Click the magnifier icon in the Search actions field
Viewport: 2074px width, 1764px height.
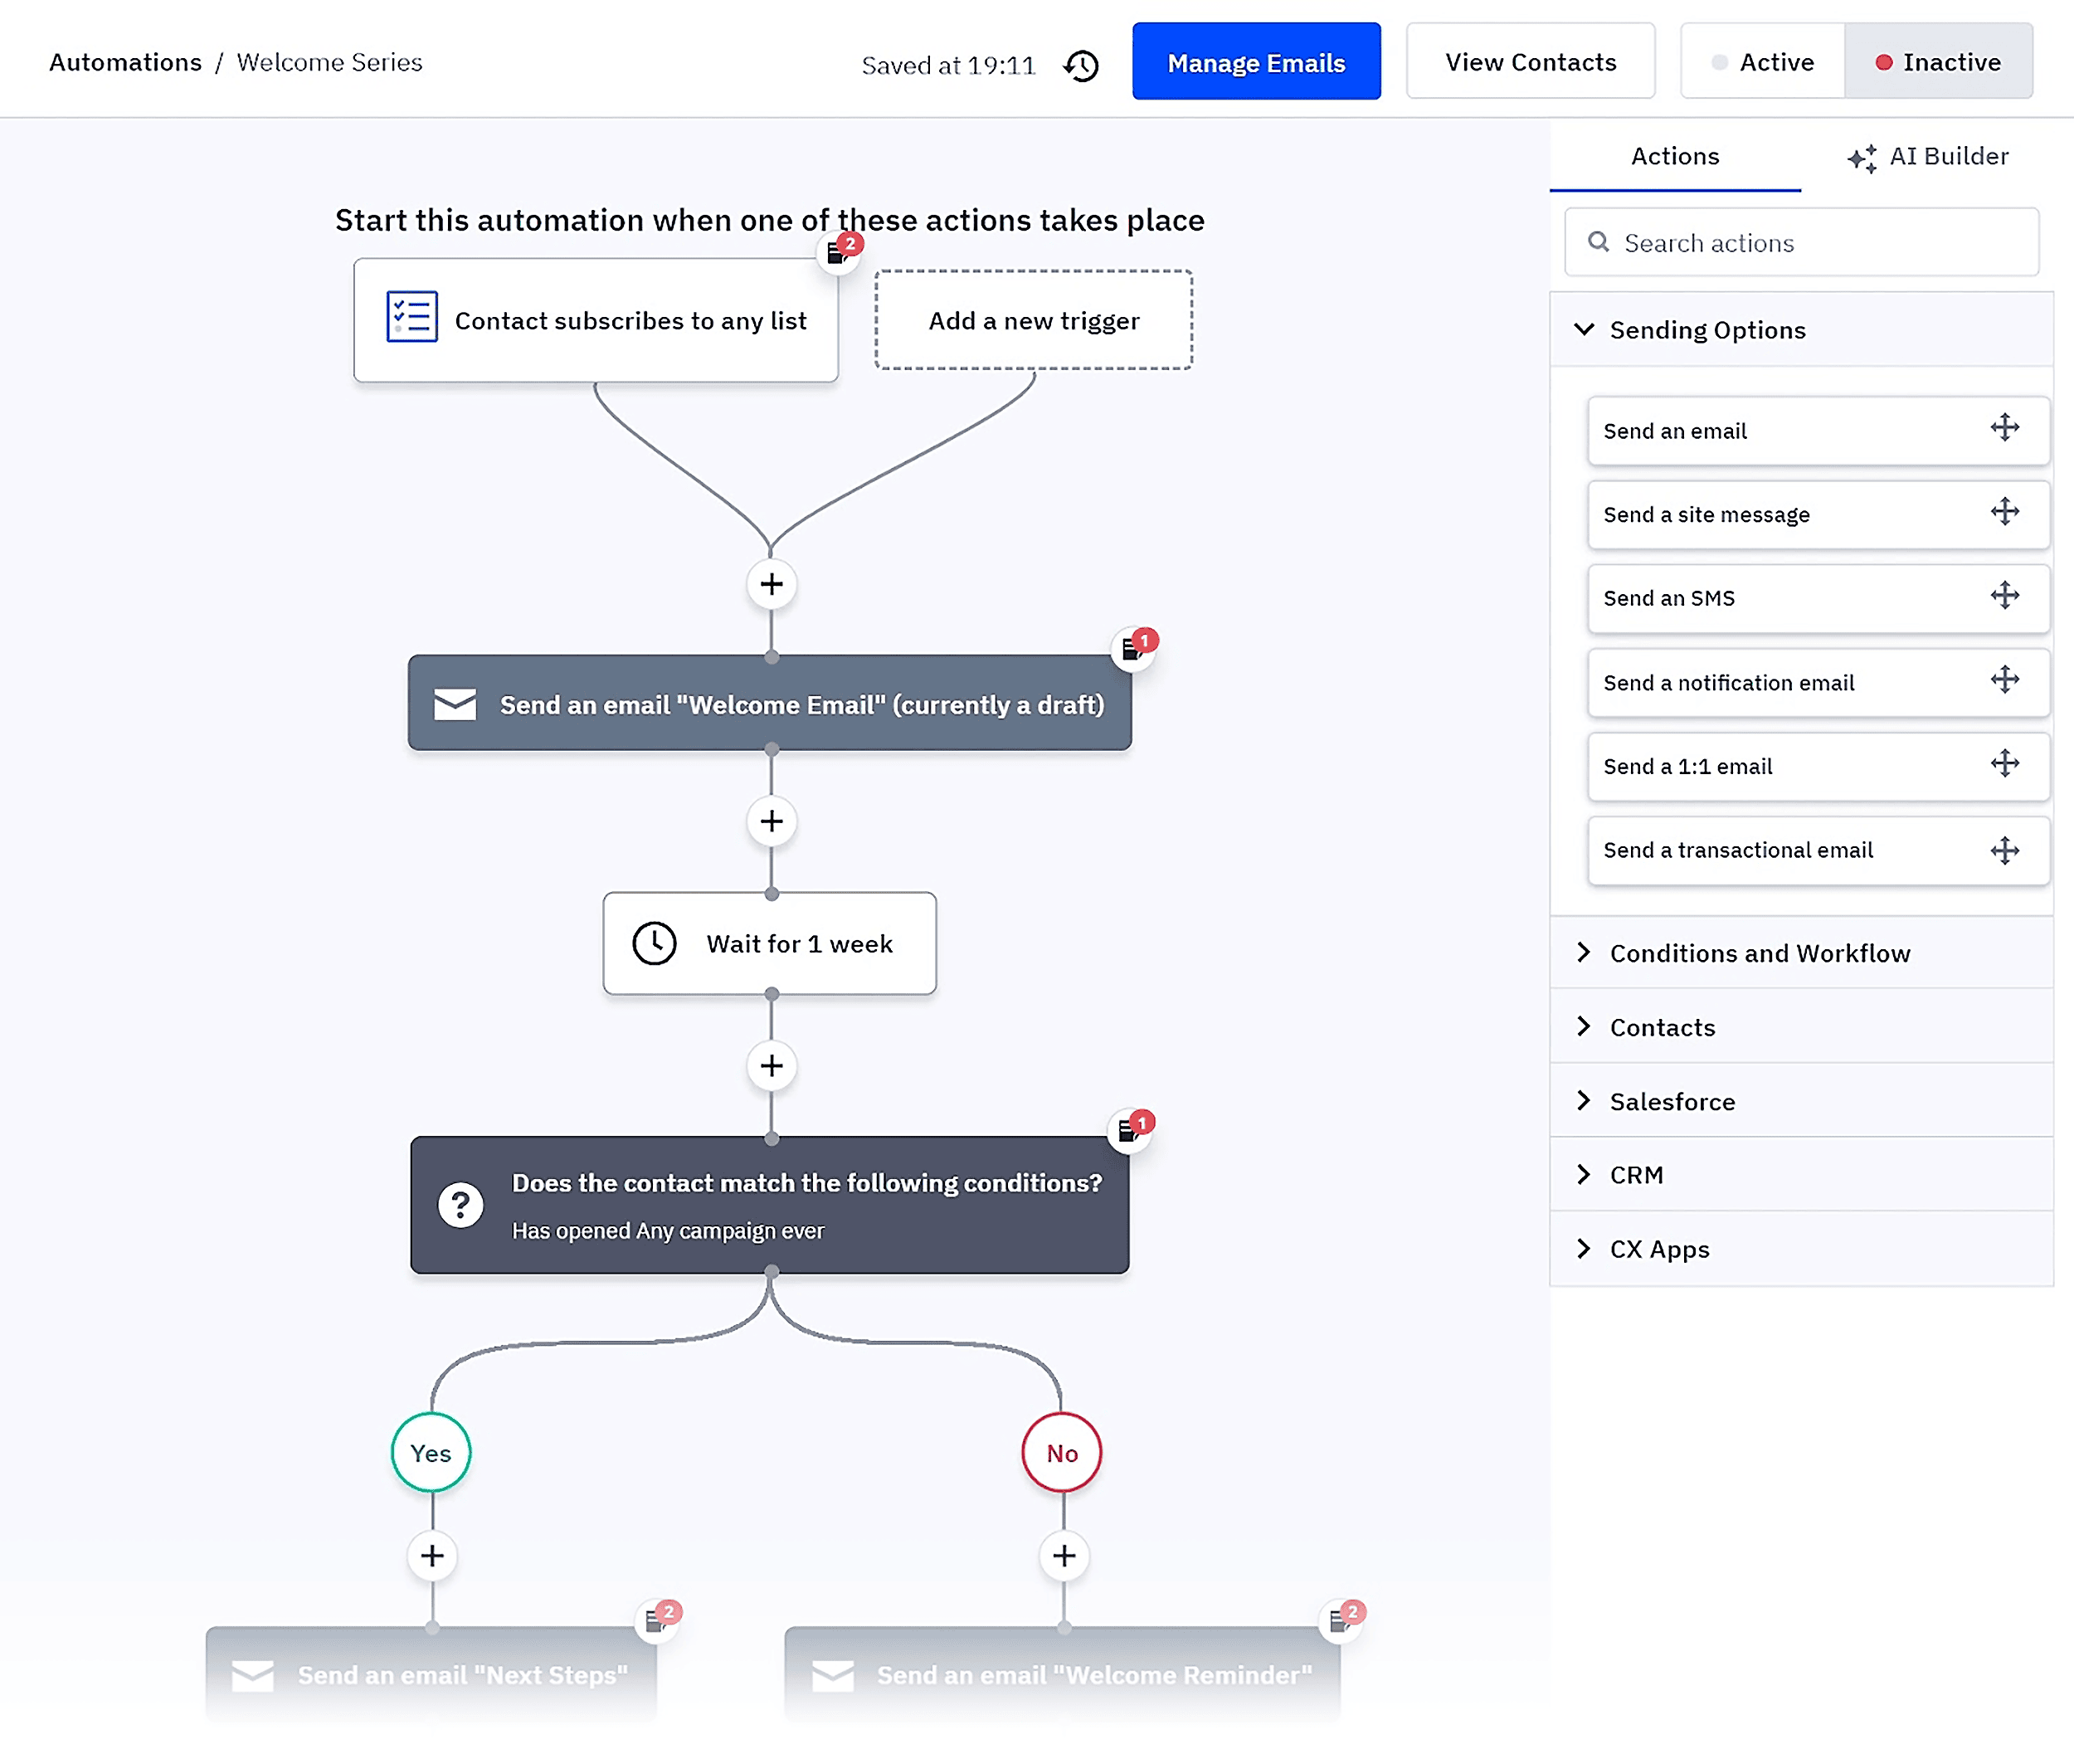click(x=1597, y=242)
